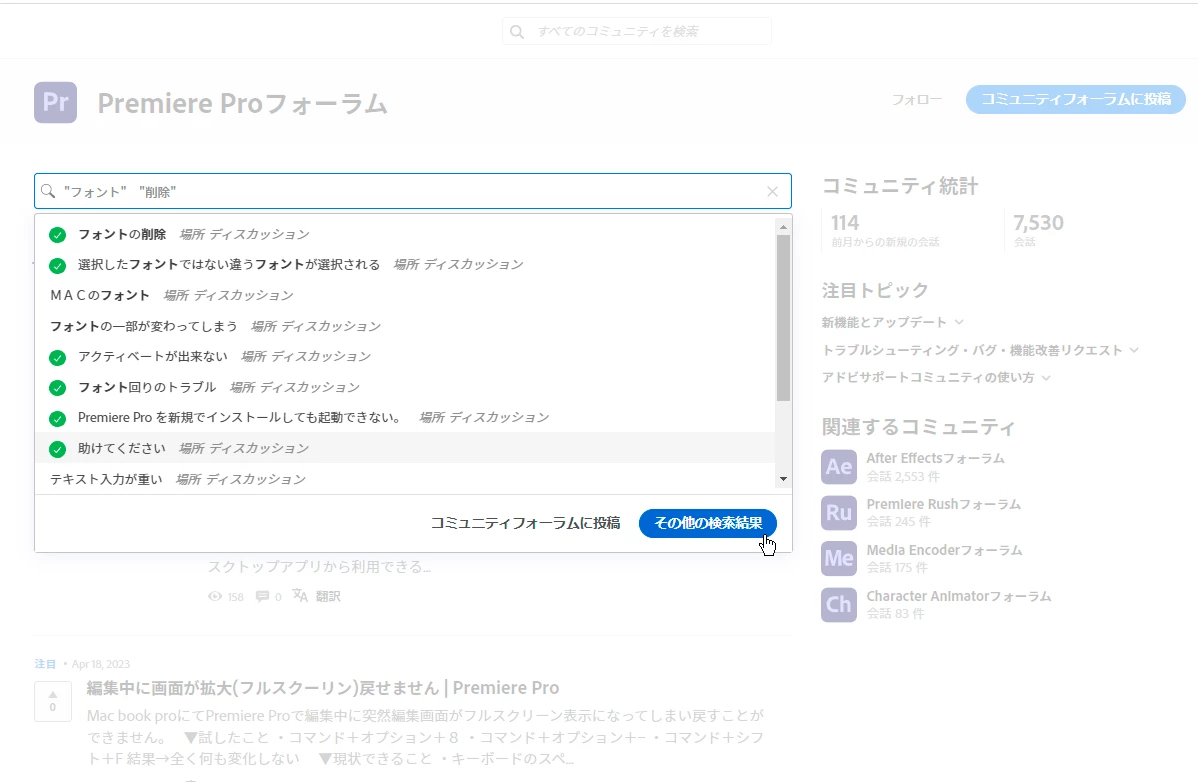Image resolution: width=1198 pixels, height=782 pixels.
Task: Upvote the 編集中に画面が拡大 post
Action: pyautogui.click(x=53, y=694)
